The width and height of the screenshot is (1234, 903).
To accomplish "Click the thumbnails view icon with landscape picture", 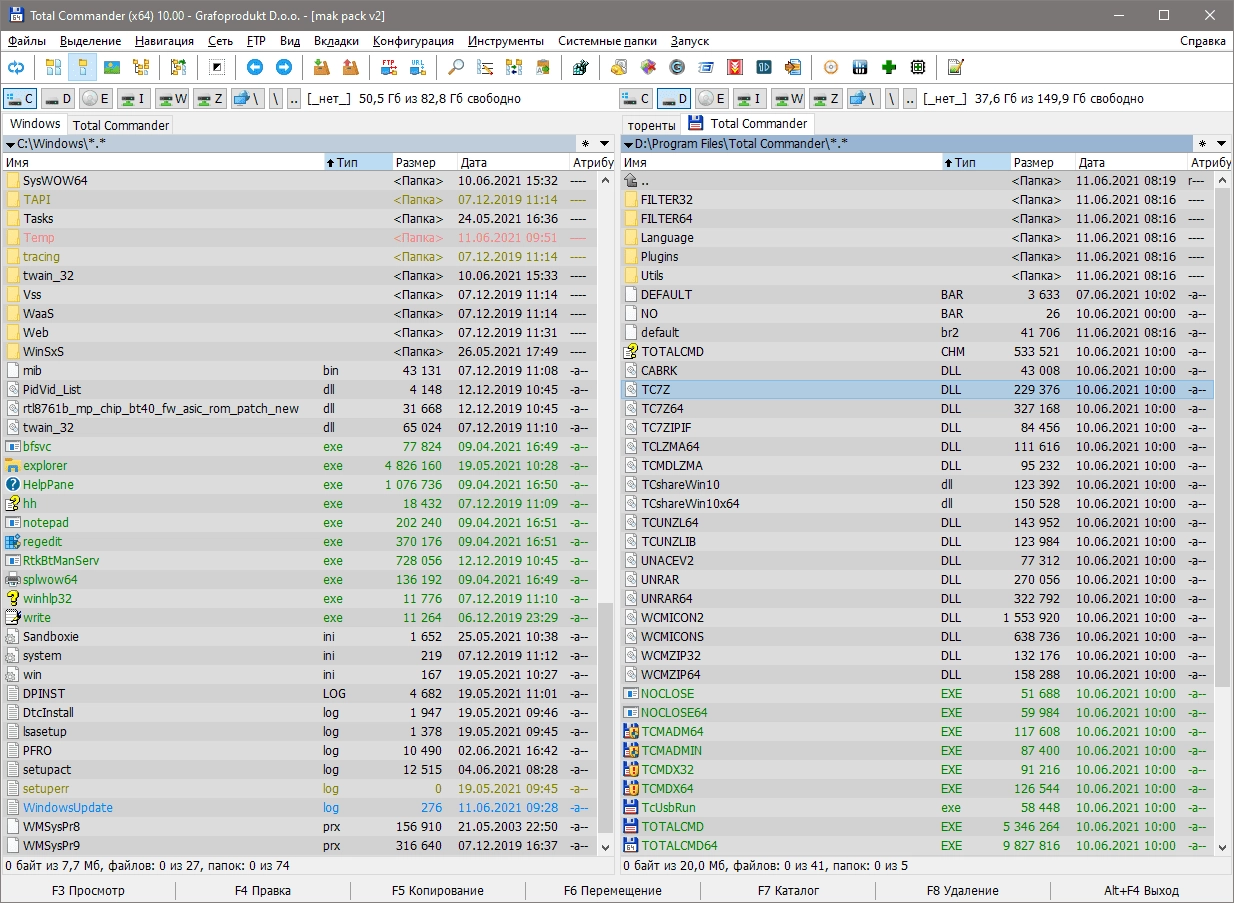I will 112,67.
